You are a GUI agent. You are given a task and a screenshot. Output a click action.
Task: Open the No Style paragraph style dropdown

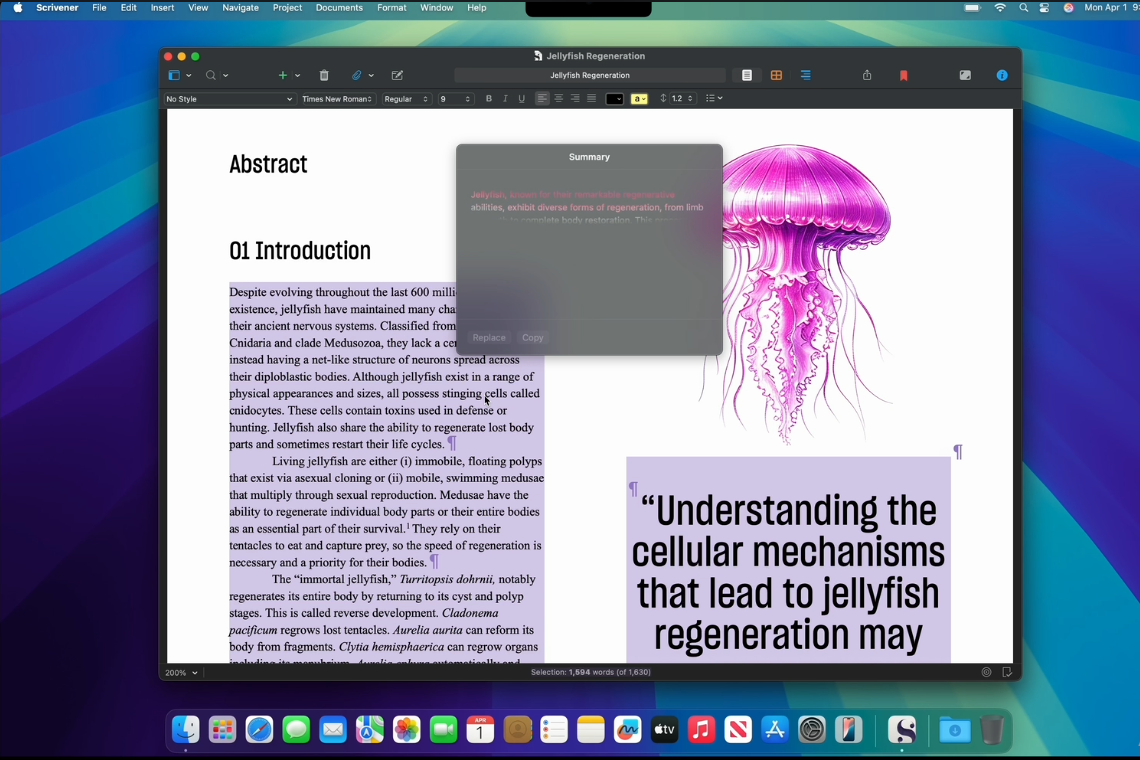(x=229, y=99)
